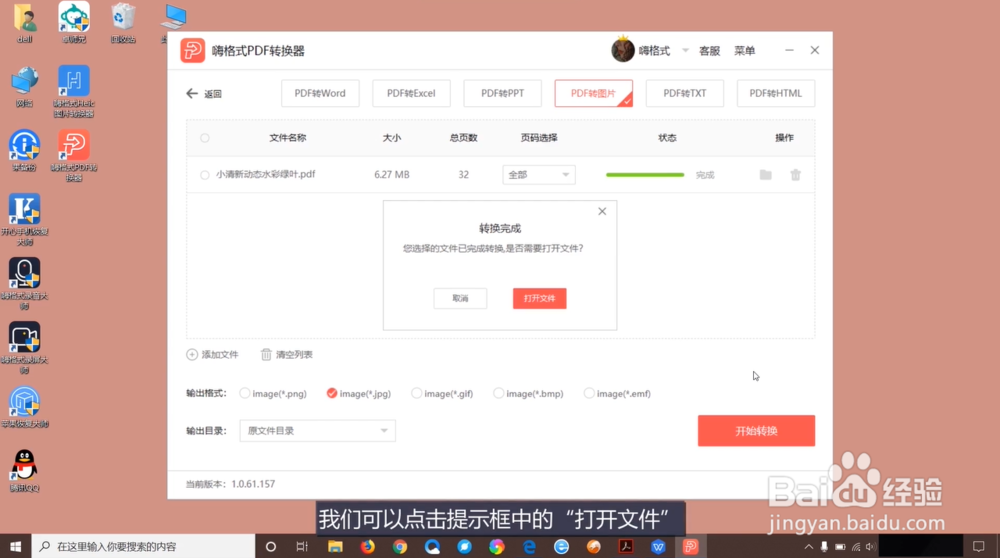Open the blue circular 'i' desktop shortcut
The height and width of the screenshot is (558, 1000).
click(x=24, y=151)
